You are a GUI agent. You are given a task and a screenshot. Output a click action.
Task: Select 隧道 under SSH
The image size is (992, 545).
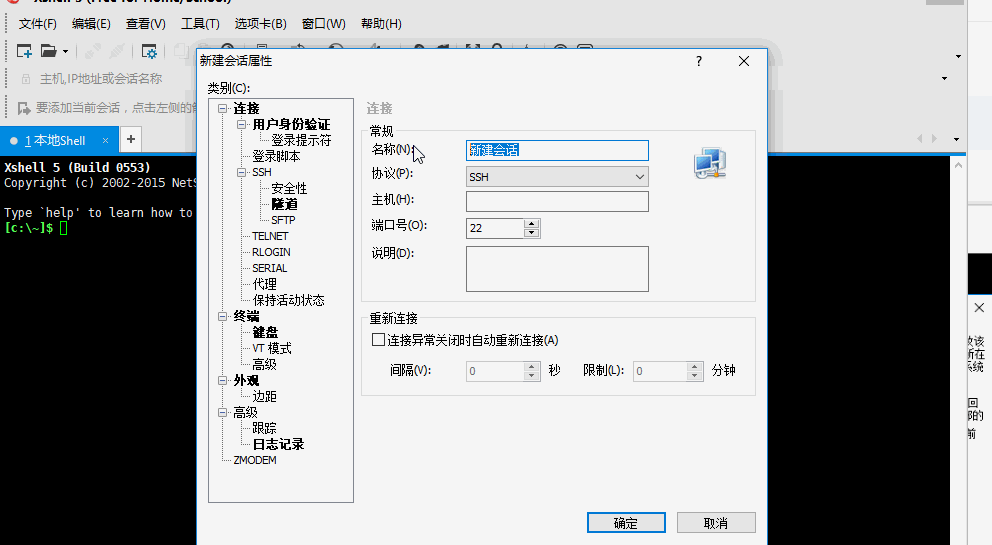pyautogui.click(x=285, y=204)
